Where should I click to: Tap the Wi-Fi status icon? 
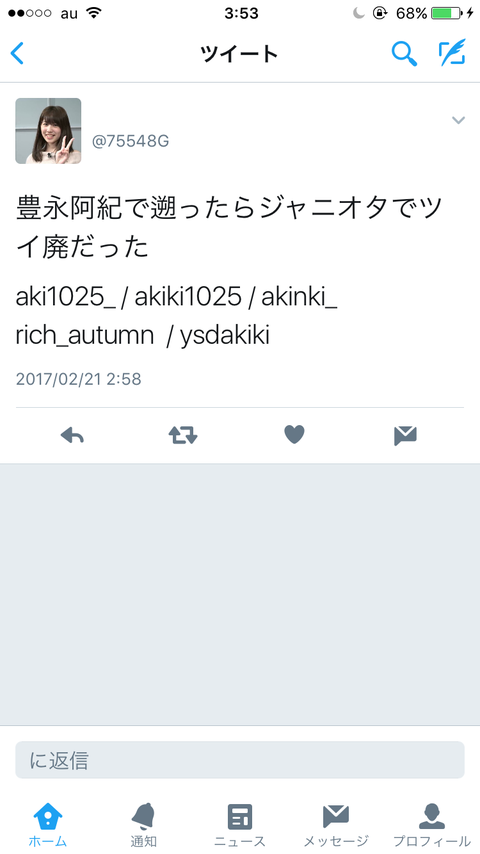(x=95, y=13)
